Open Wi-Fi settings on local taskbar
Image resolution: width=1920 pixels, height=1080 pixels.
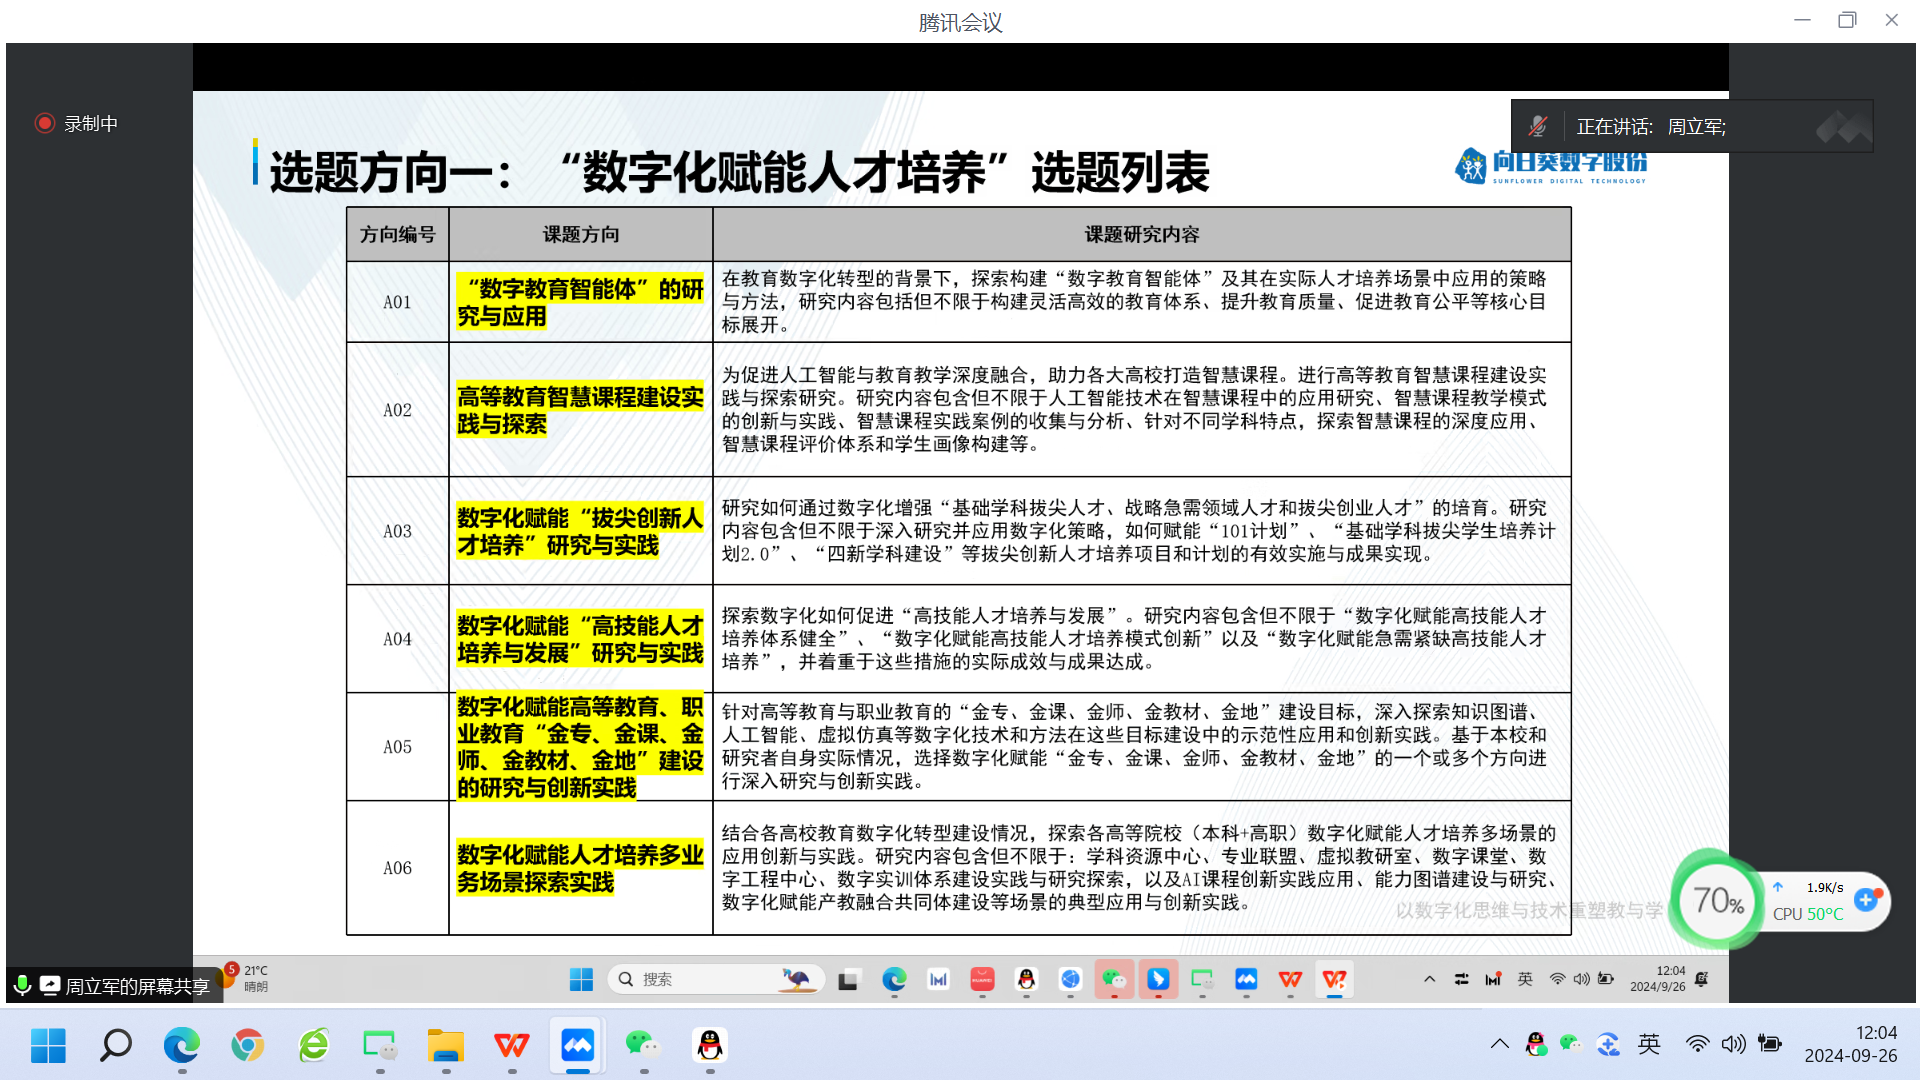(x=1697, y=1044)
